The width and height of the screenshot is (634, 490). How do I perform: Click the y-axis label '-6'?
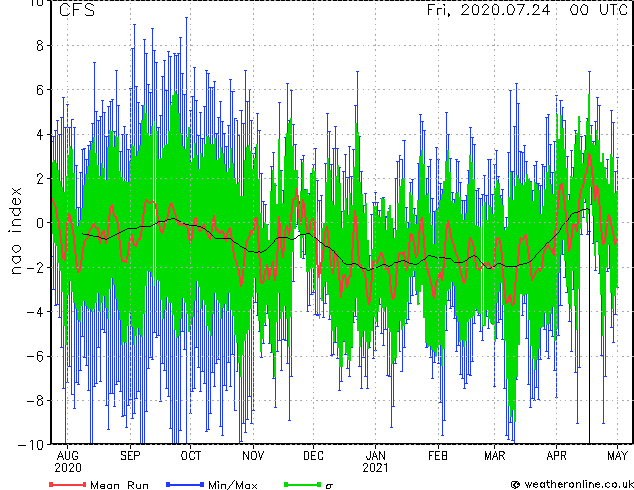tap(35, 356)
